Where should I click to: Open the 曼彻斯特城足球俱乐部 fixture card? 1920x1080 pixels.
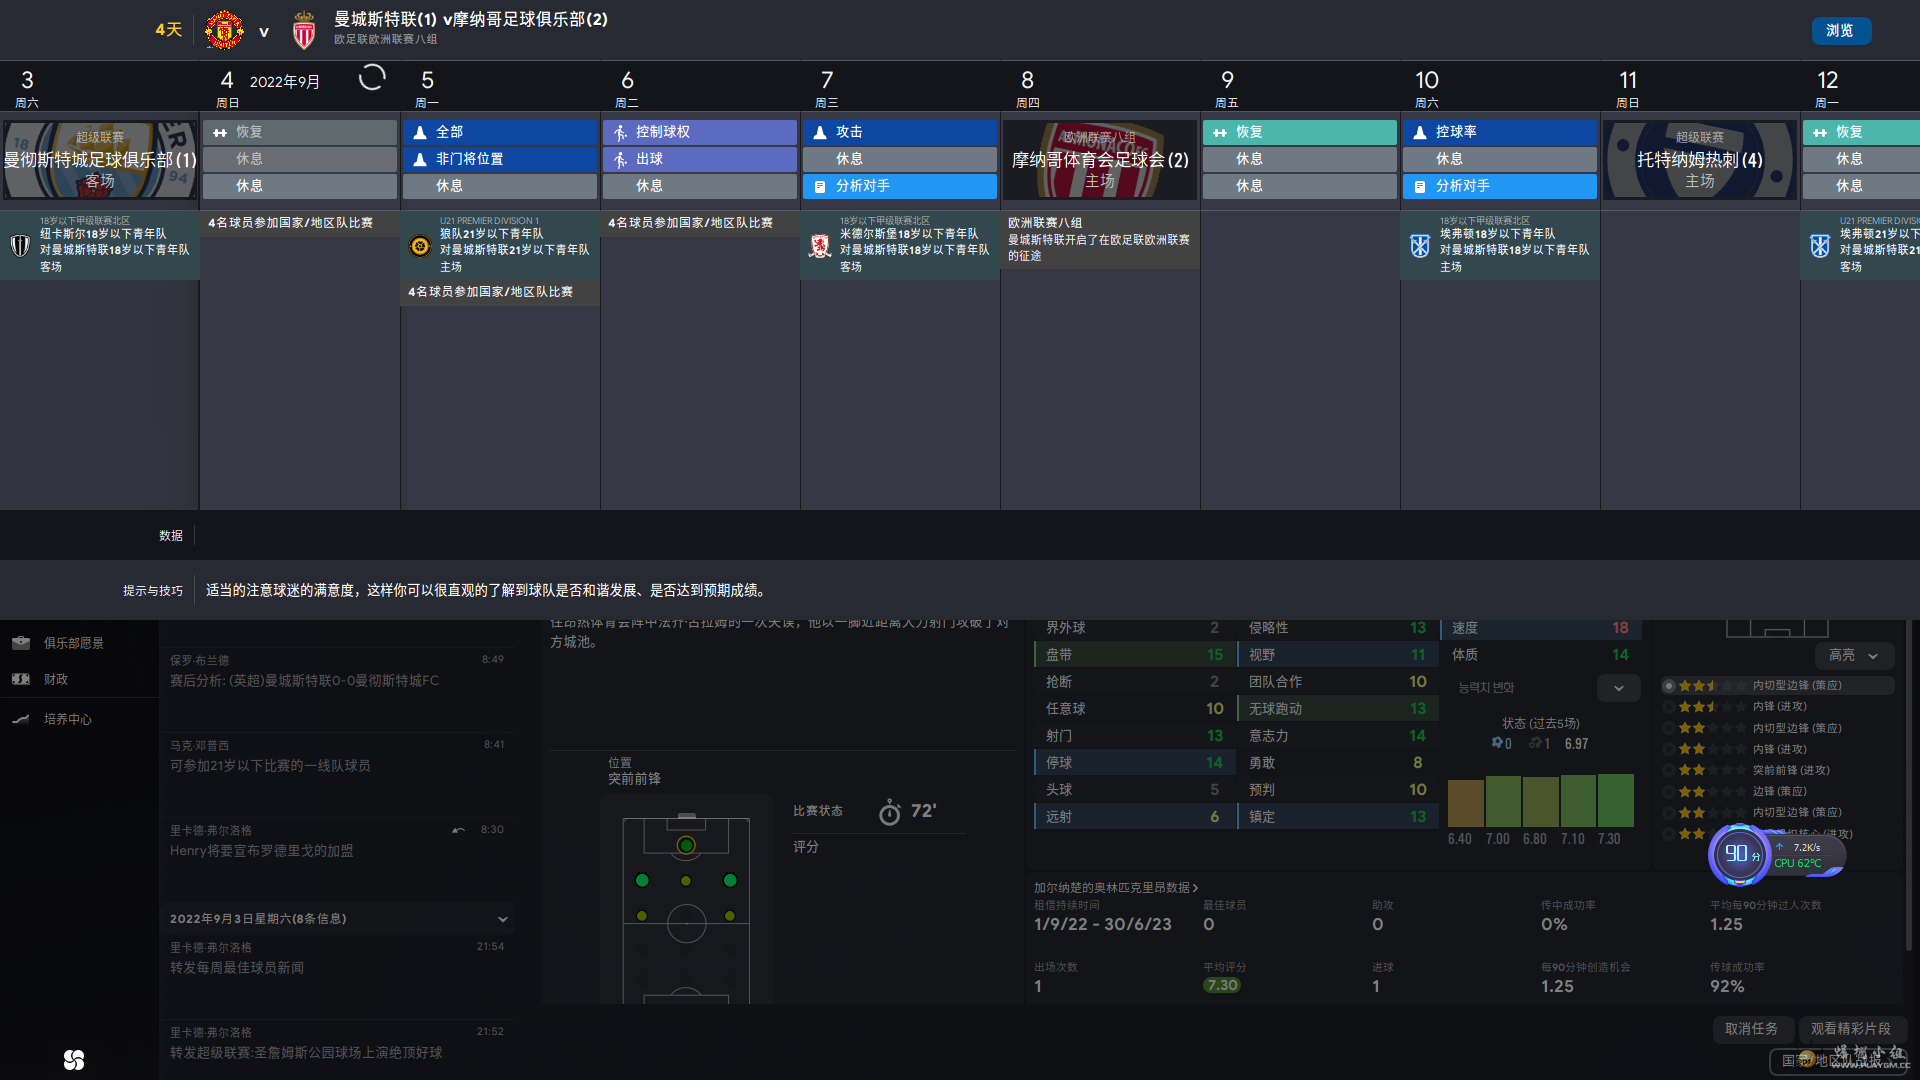click(x=100, y=160)
